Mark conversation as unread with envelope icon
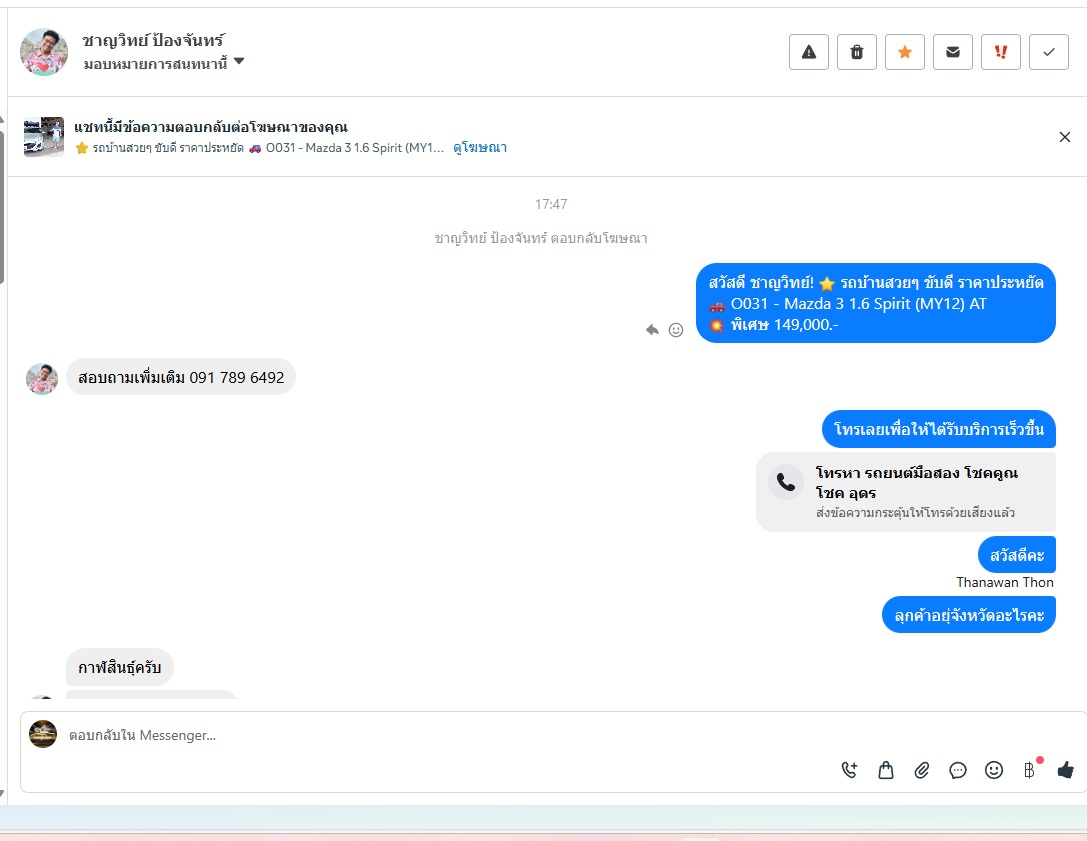Viewport: 1087px width, 841px height. [953, 52]
